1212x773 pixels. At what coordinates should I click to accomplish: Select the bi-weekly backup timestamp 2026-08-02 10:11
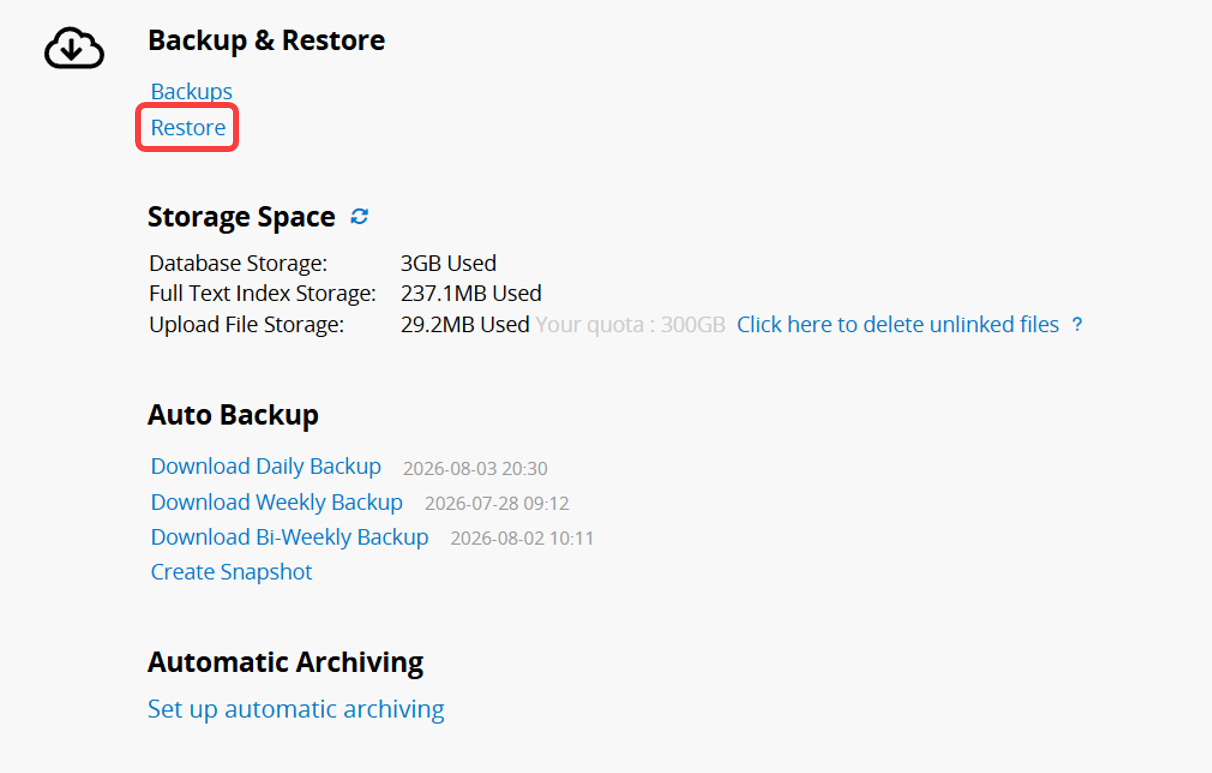click(x=523, y=538)
